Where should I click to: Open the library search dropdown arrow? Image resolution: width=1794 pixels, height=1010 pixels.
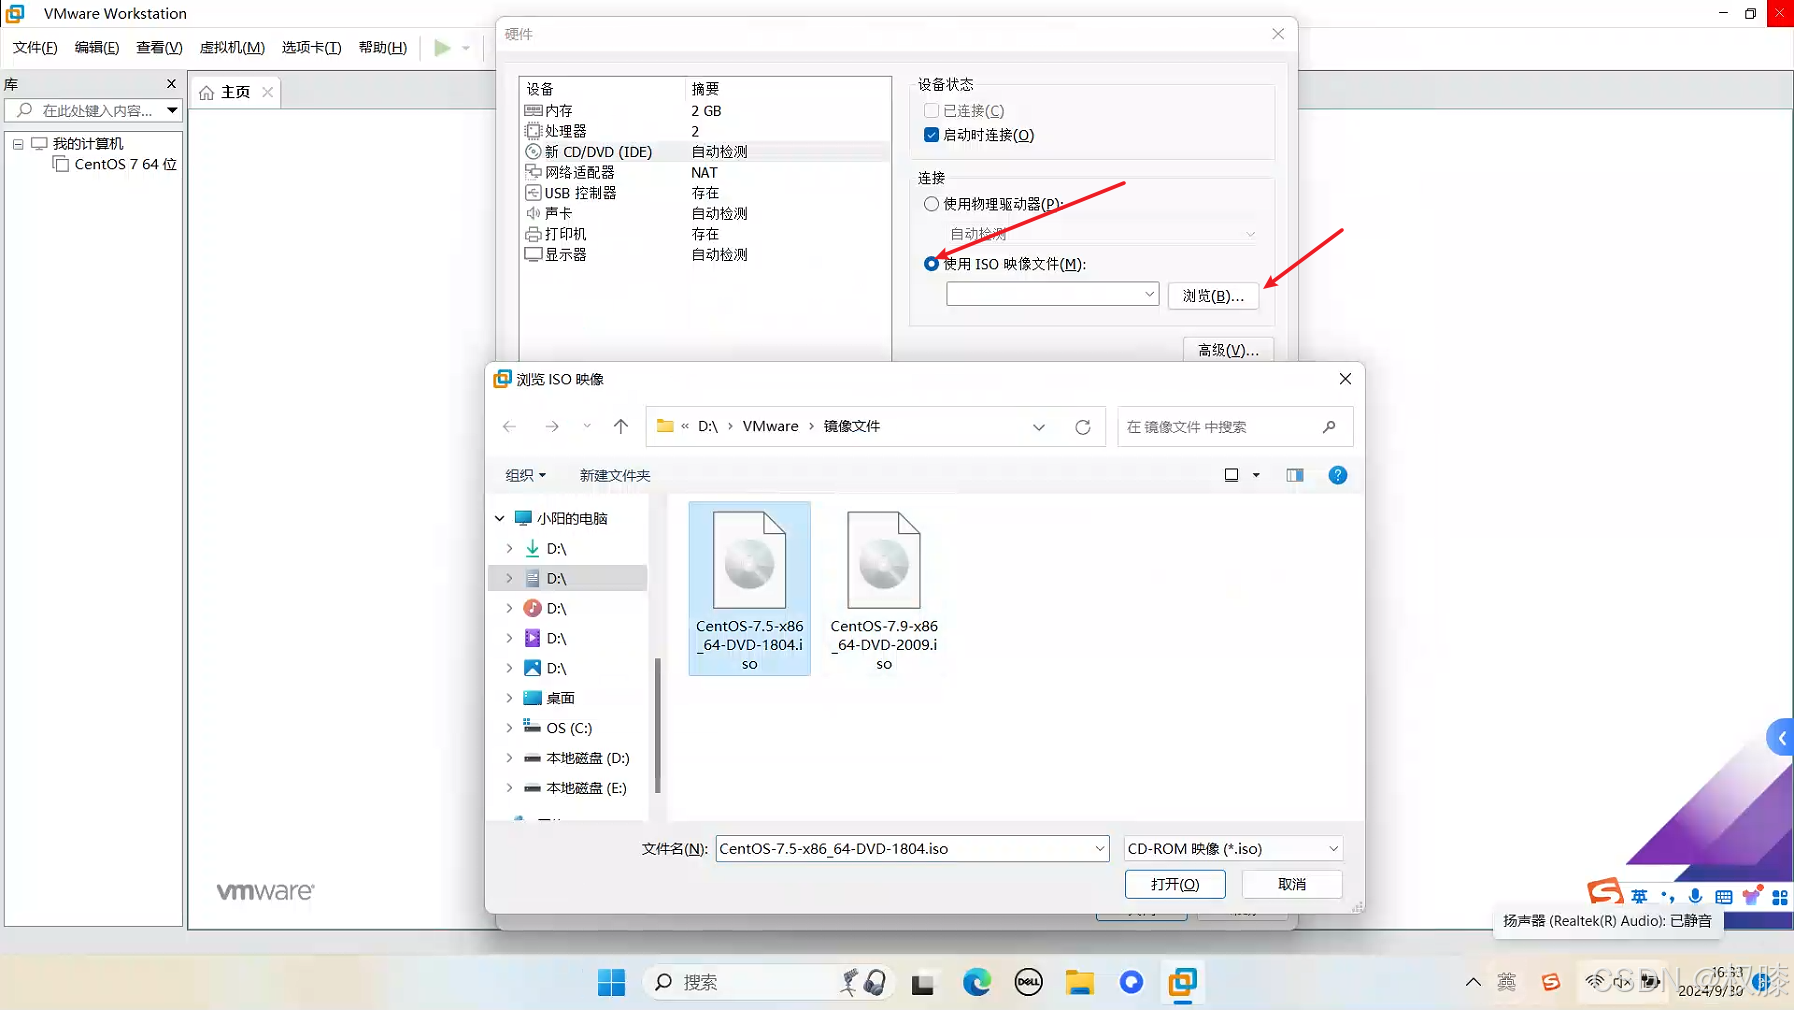click(172, 110)
